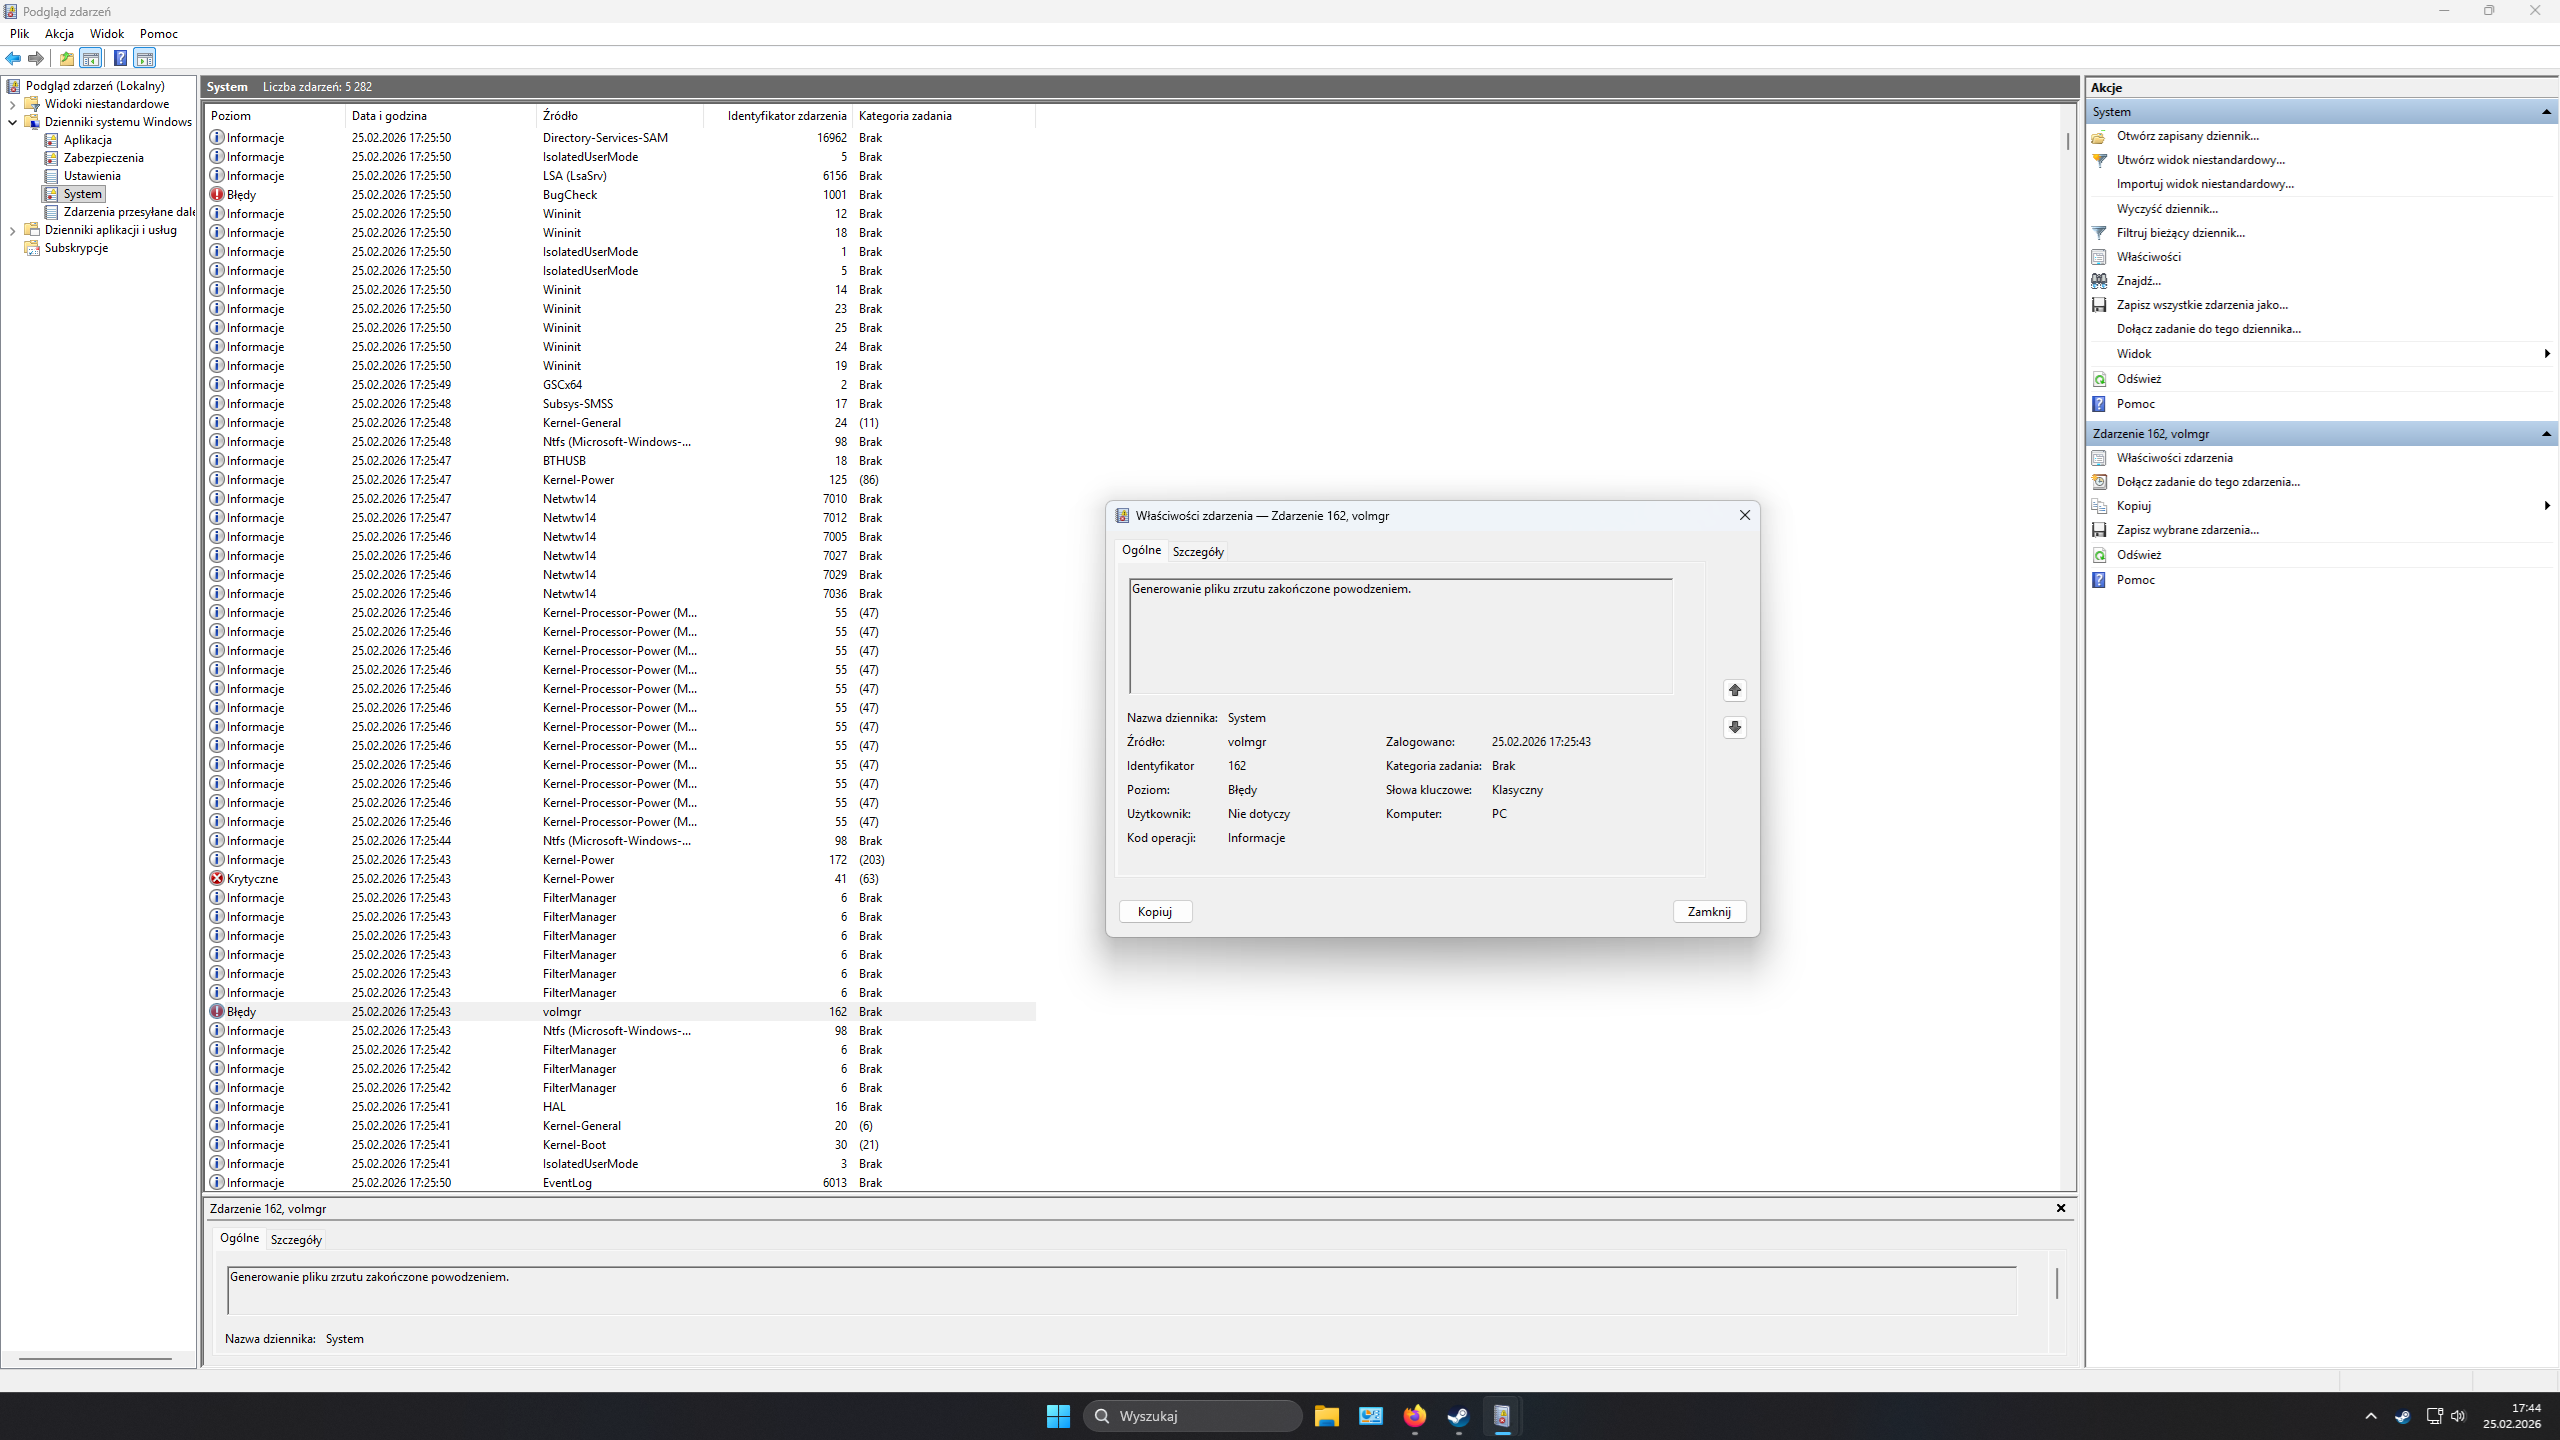
Task: Click the Znajdź binoculars icon
Action: coord(2099,281)
